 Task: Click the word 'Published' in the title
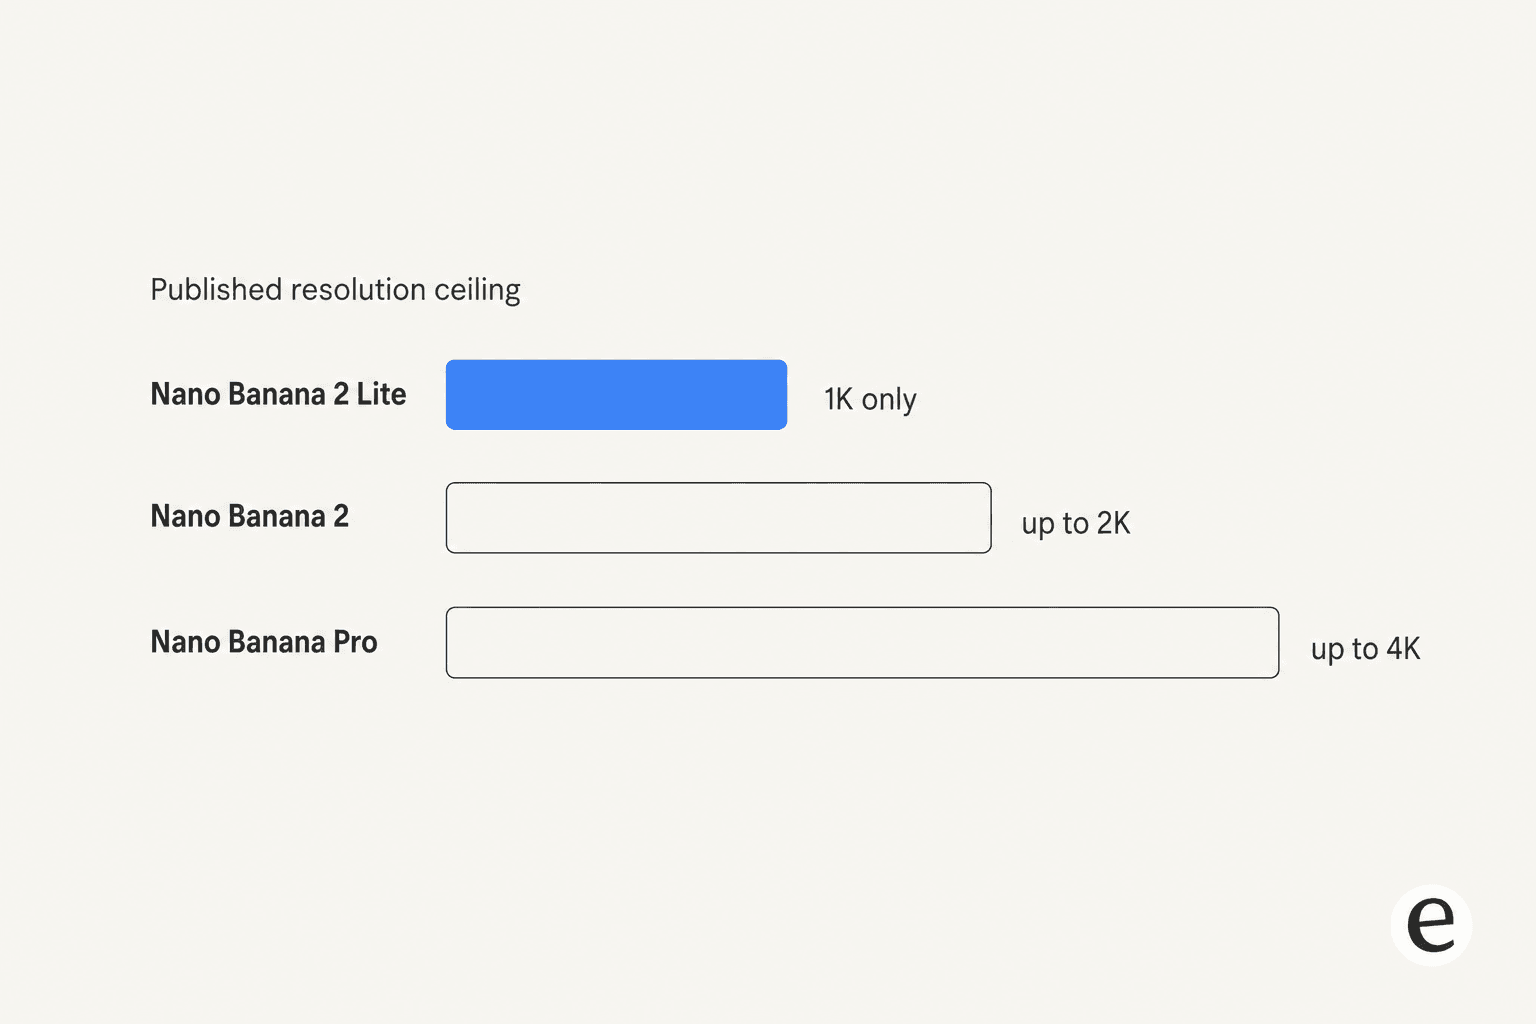tap(216, 290)
